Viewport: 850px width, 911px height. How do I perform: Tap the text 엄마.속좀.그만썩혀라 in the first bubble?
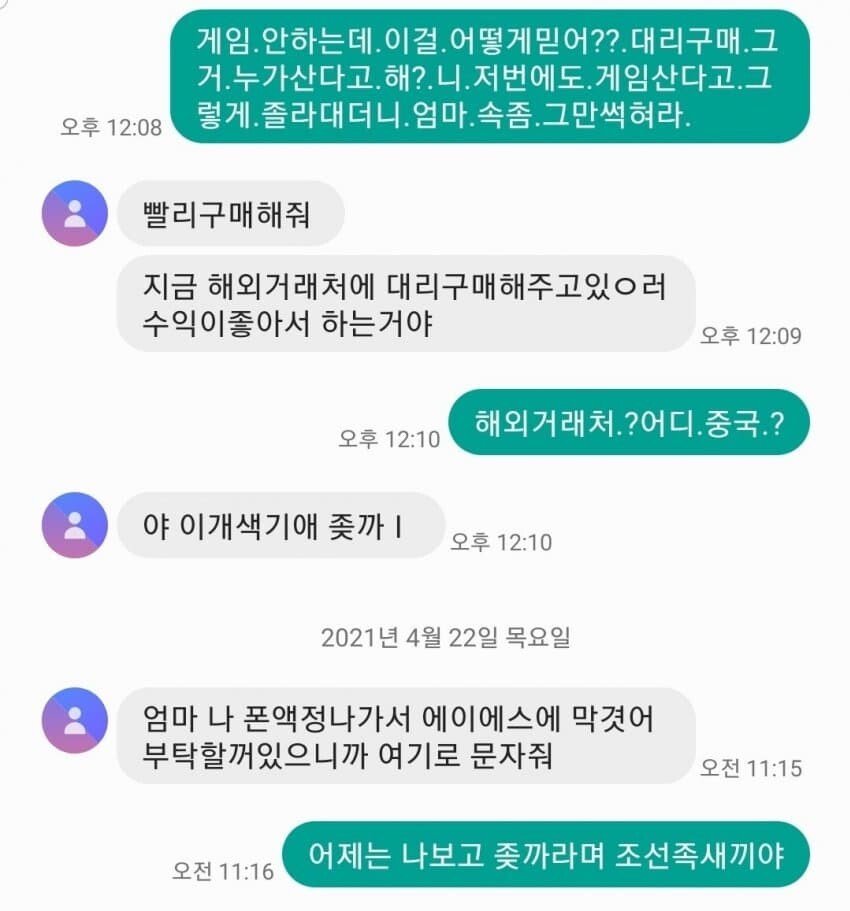click(551, 114)
